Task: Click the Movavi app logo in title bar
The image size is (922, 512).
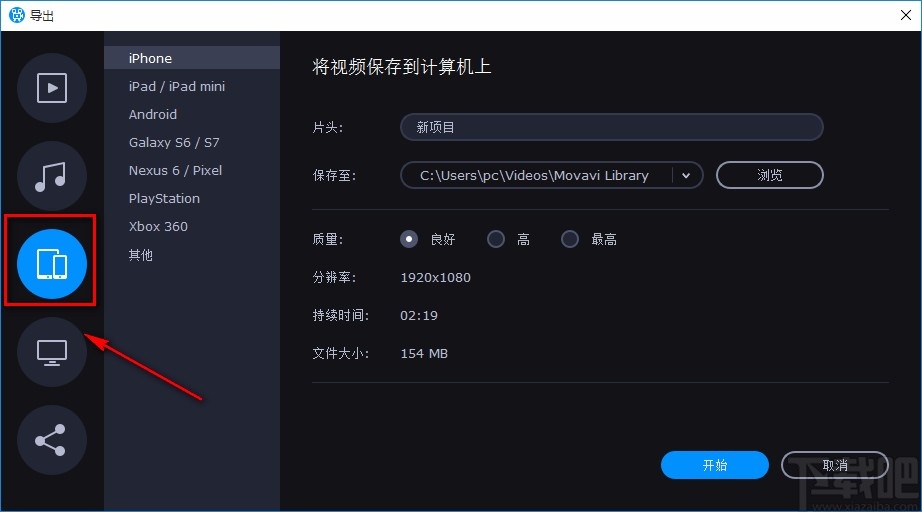Action: click(17, 15)
